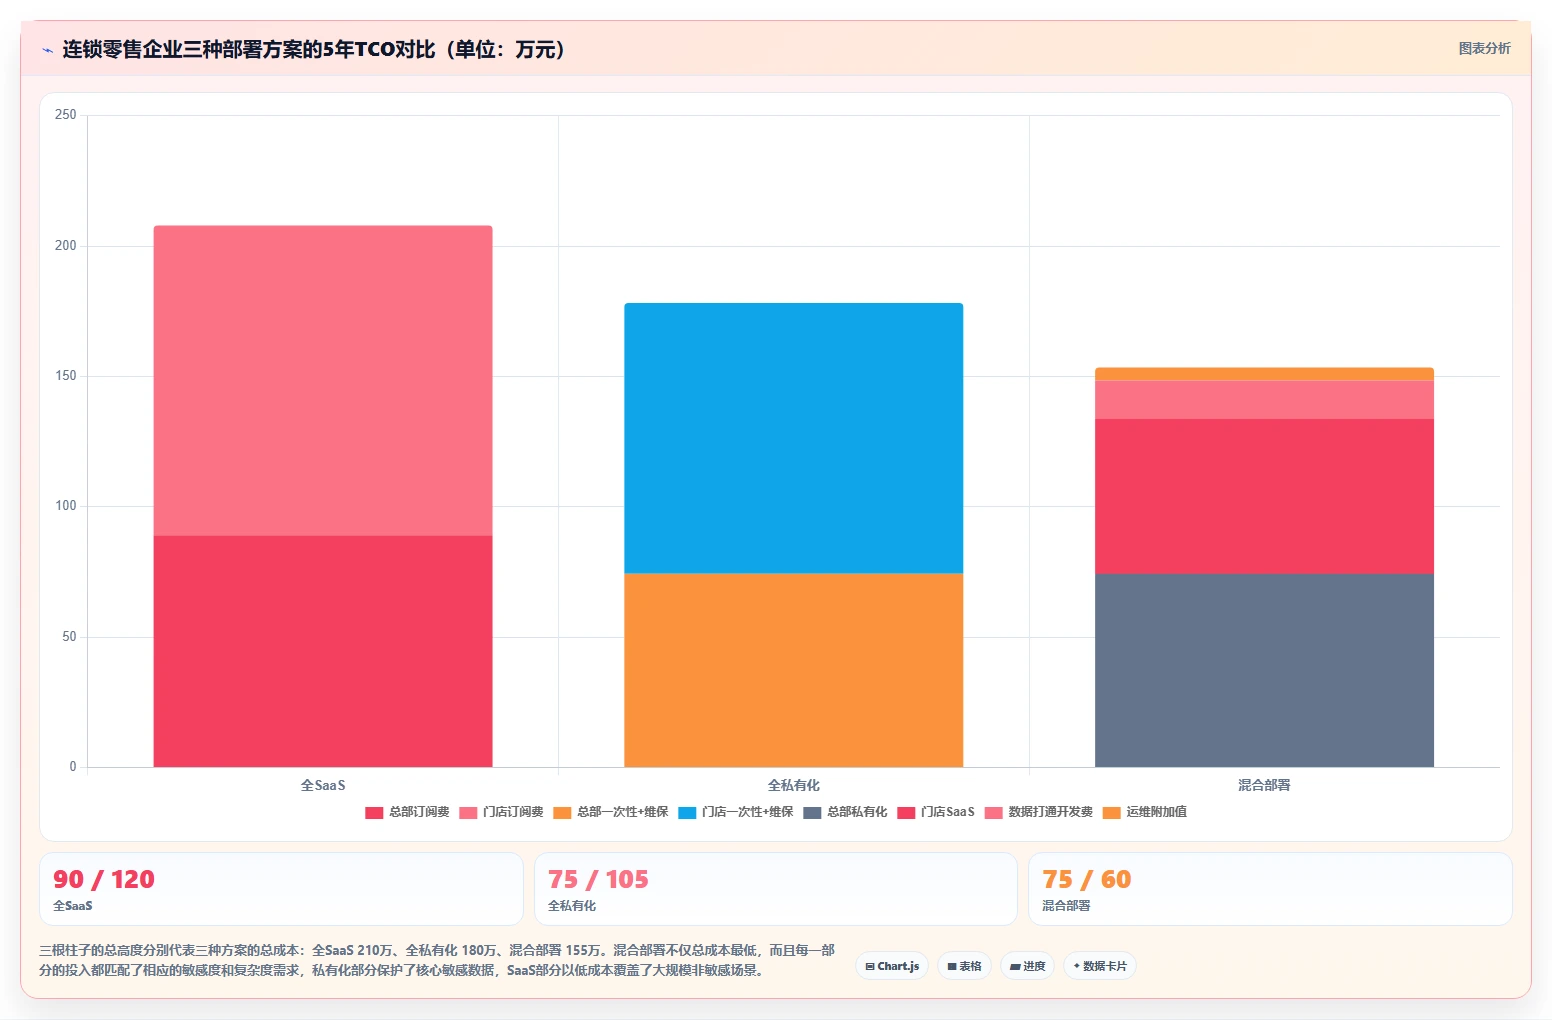Click the pink swatch beside 数据打通开发费

[993, 813]
